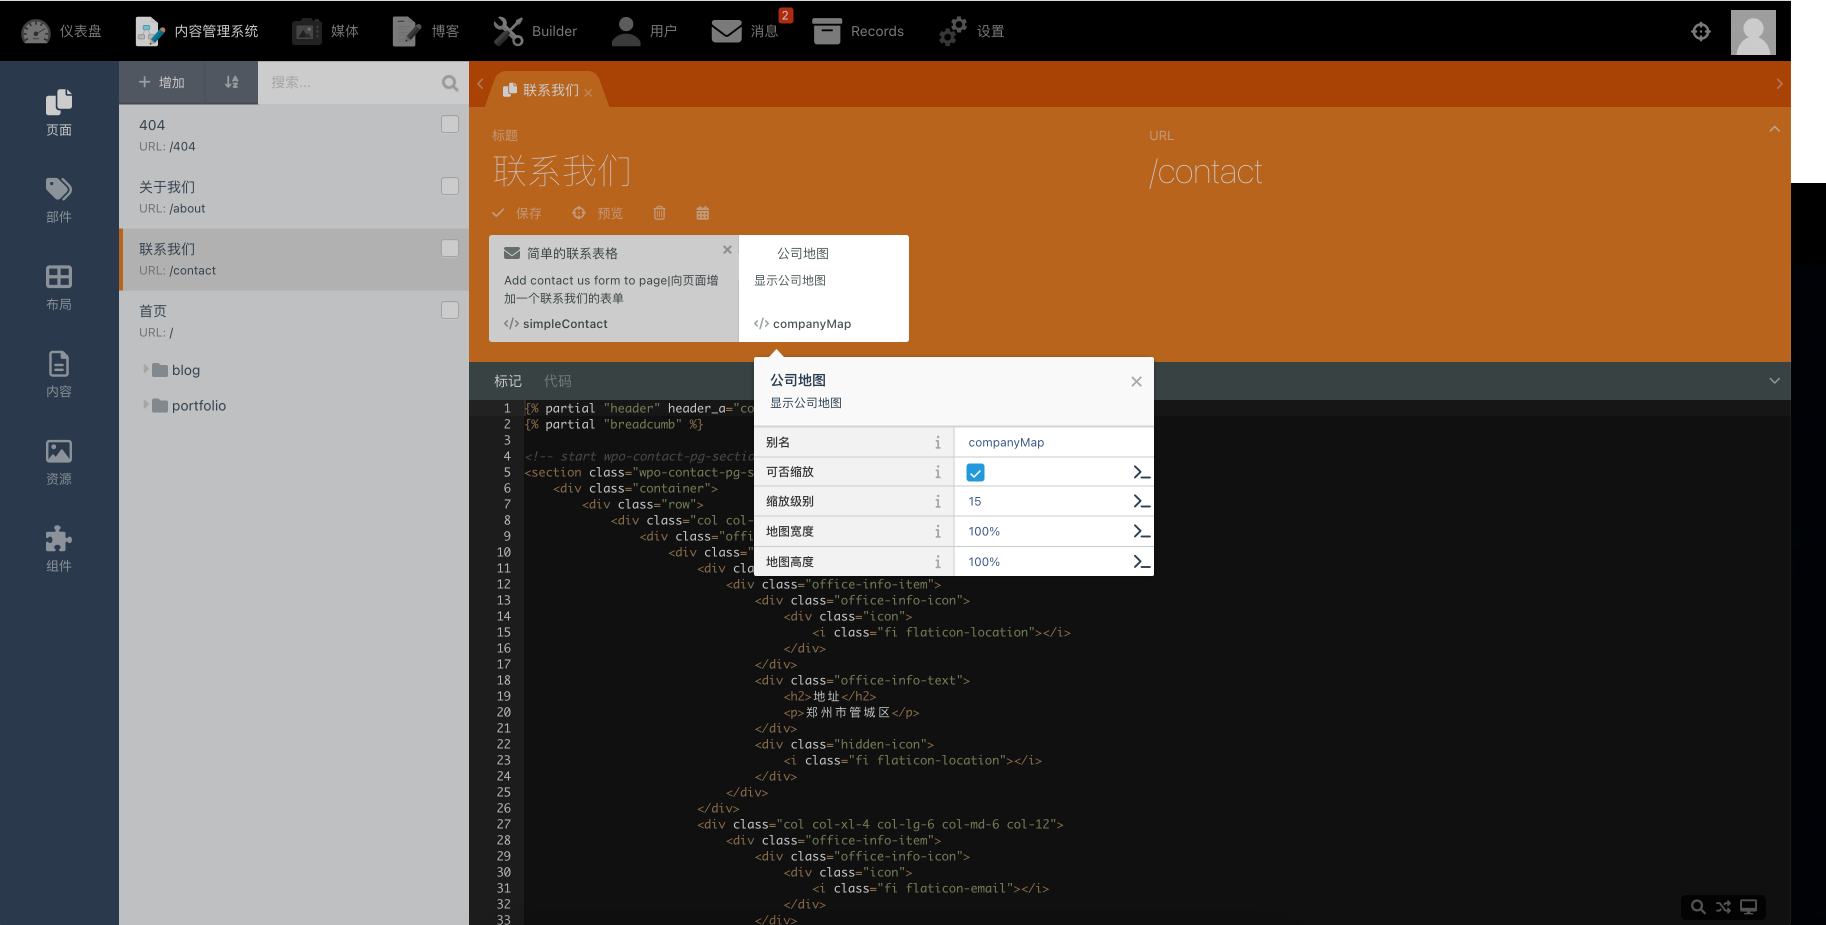Open the Builder menu

(535, 31)
